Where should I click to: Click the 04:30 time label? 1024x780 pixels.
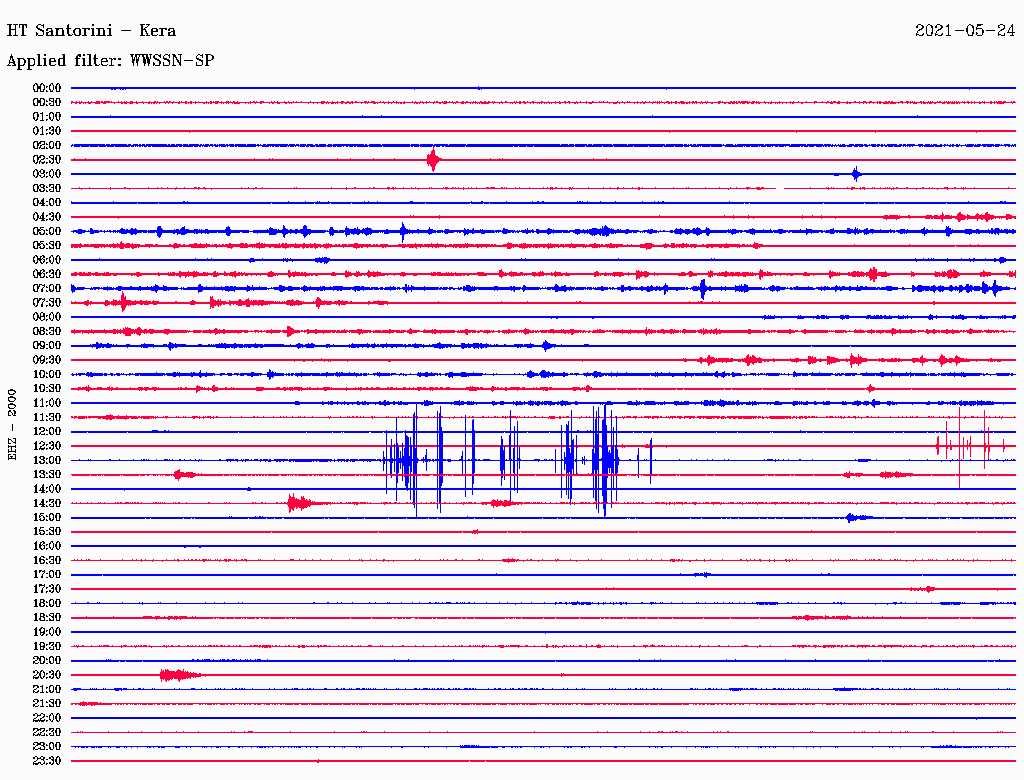pos(47,217)
